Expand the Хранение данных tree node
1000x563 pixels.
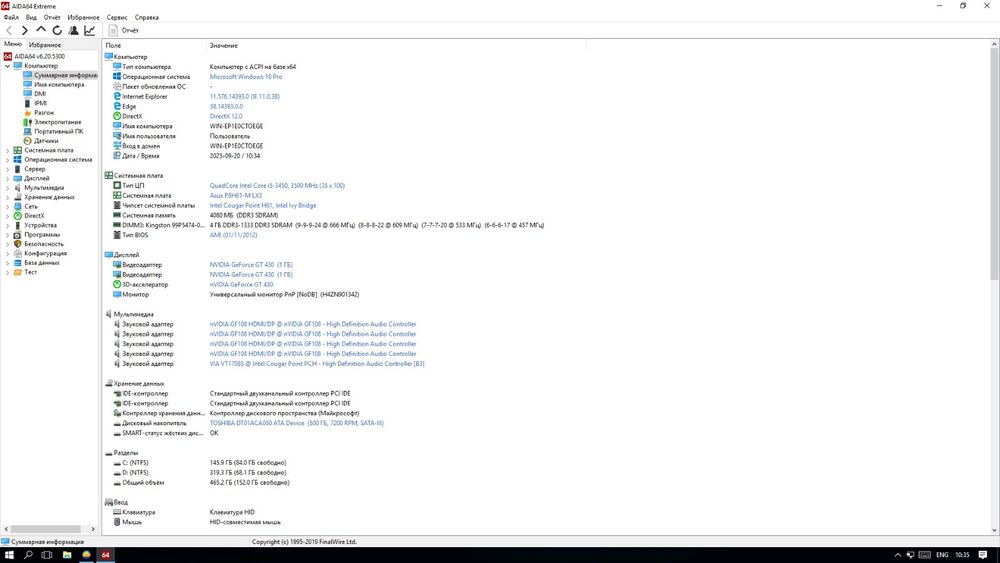[x=7, y=197]
